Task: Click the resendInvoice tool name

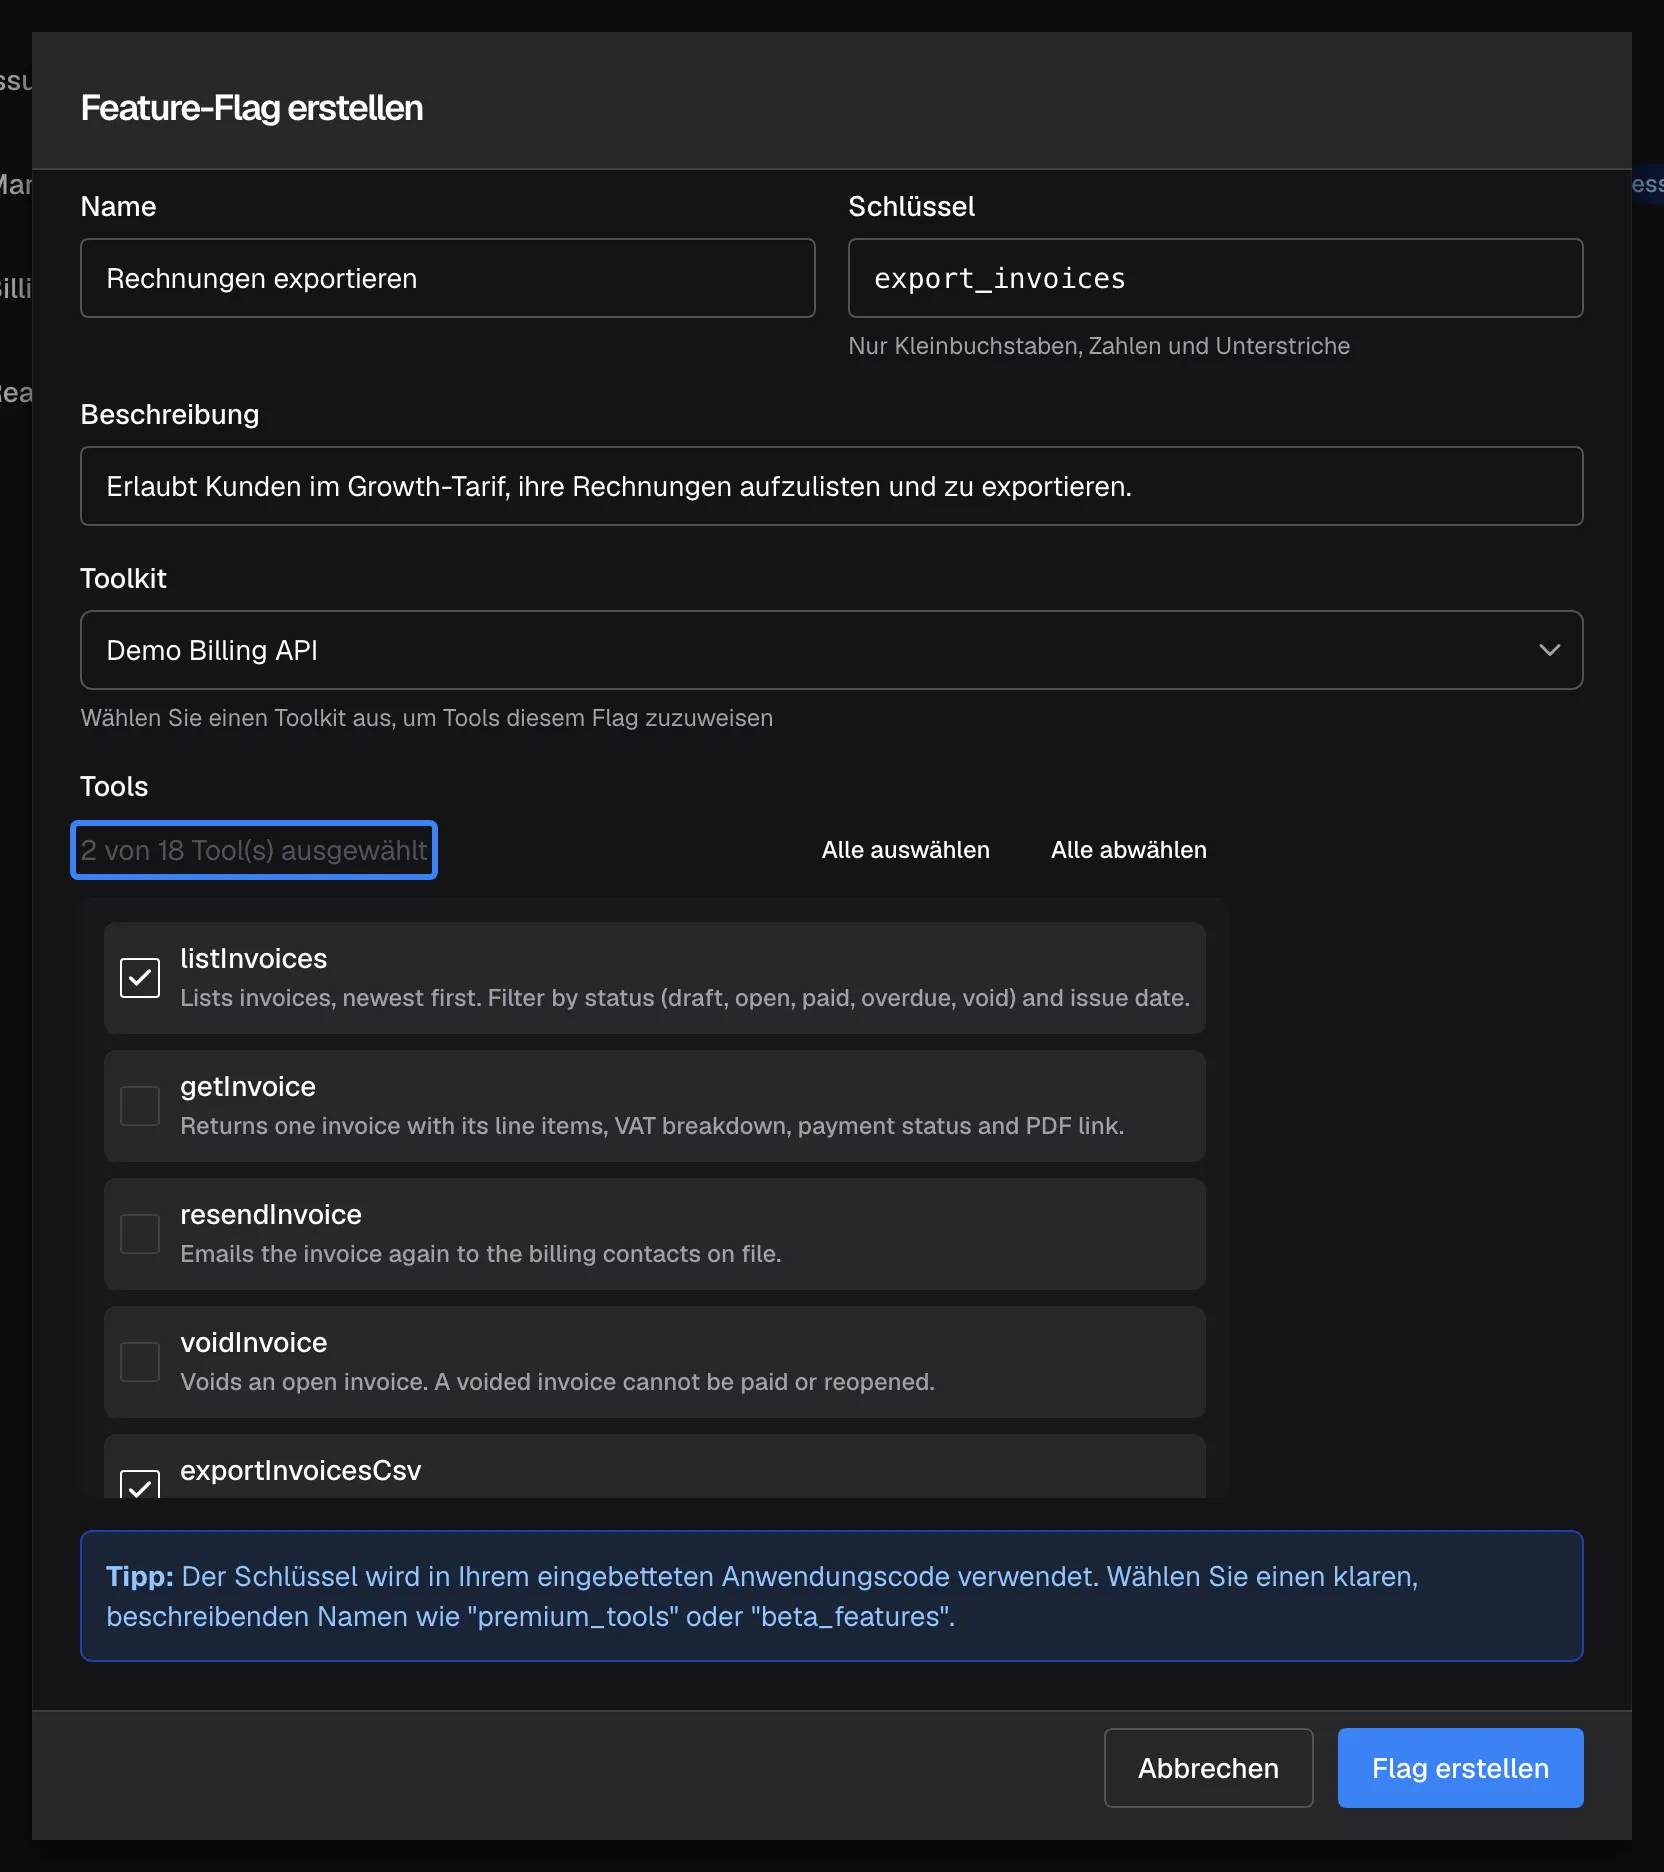Action: 271,1214
